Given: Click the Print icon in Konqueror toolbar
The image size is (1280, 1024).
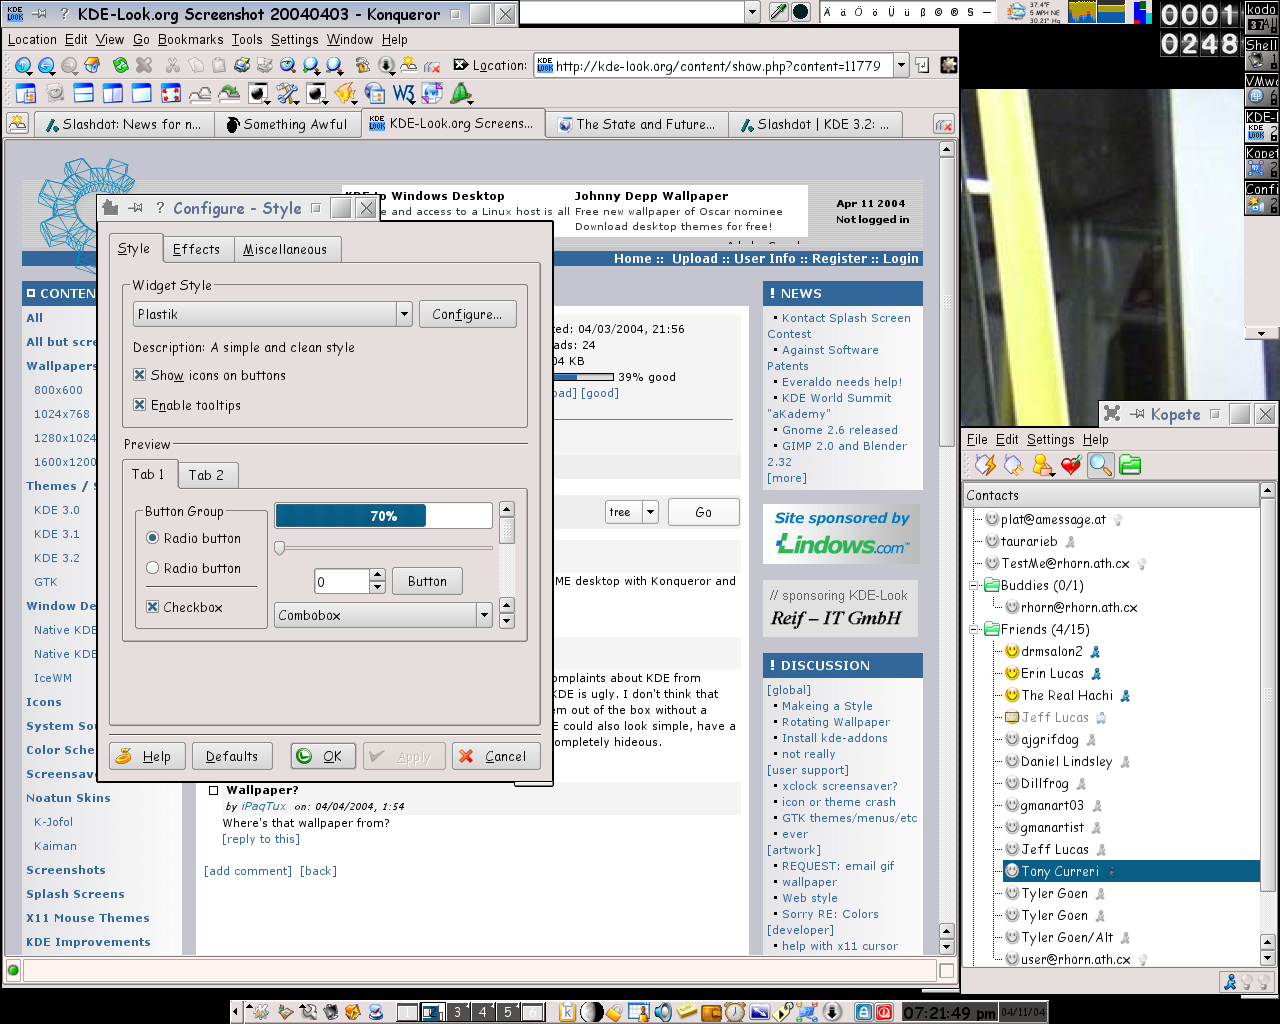Looking at the screenshot, I should pyautogui.click(x=242, y=65).
